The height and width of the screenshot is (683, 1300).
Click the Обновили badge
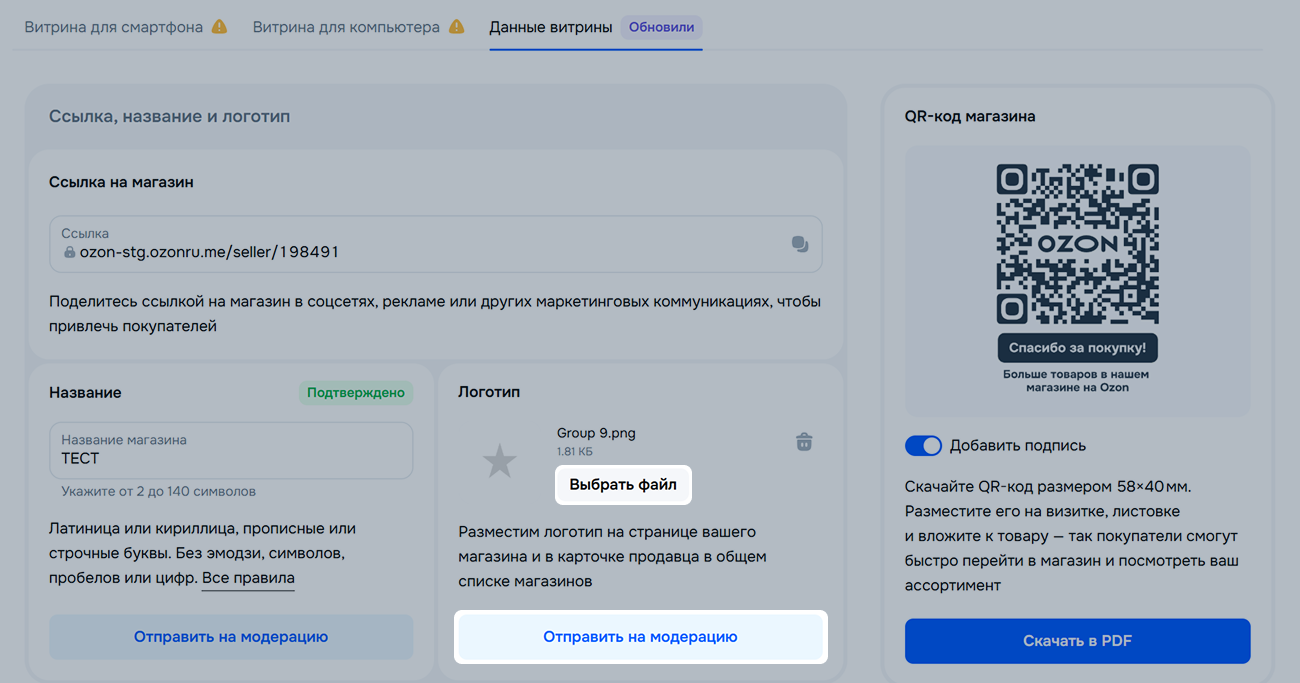pyautogui.click(x=661, y=27)
